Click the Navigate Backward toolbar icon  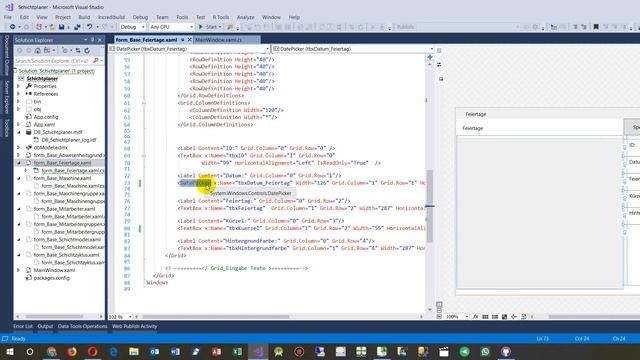pos(13,27)
